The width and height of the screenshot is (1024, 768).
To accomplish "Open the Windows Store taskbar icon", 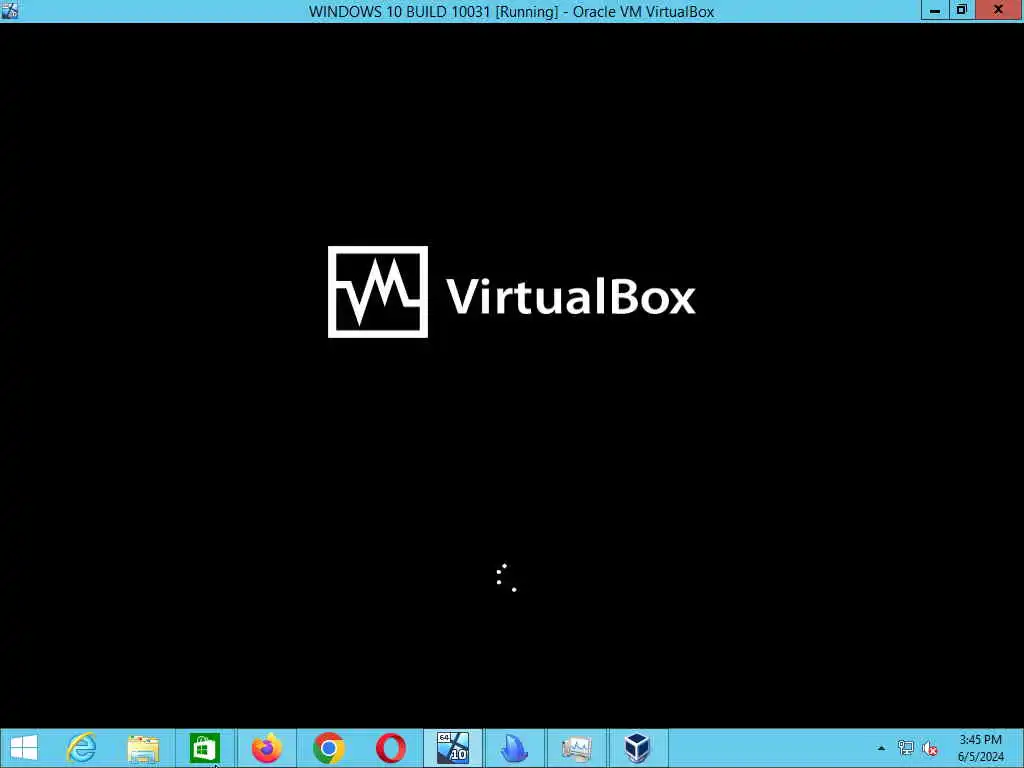I will click(x=204, y=748).
